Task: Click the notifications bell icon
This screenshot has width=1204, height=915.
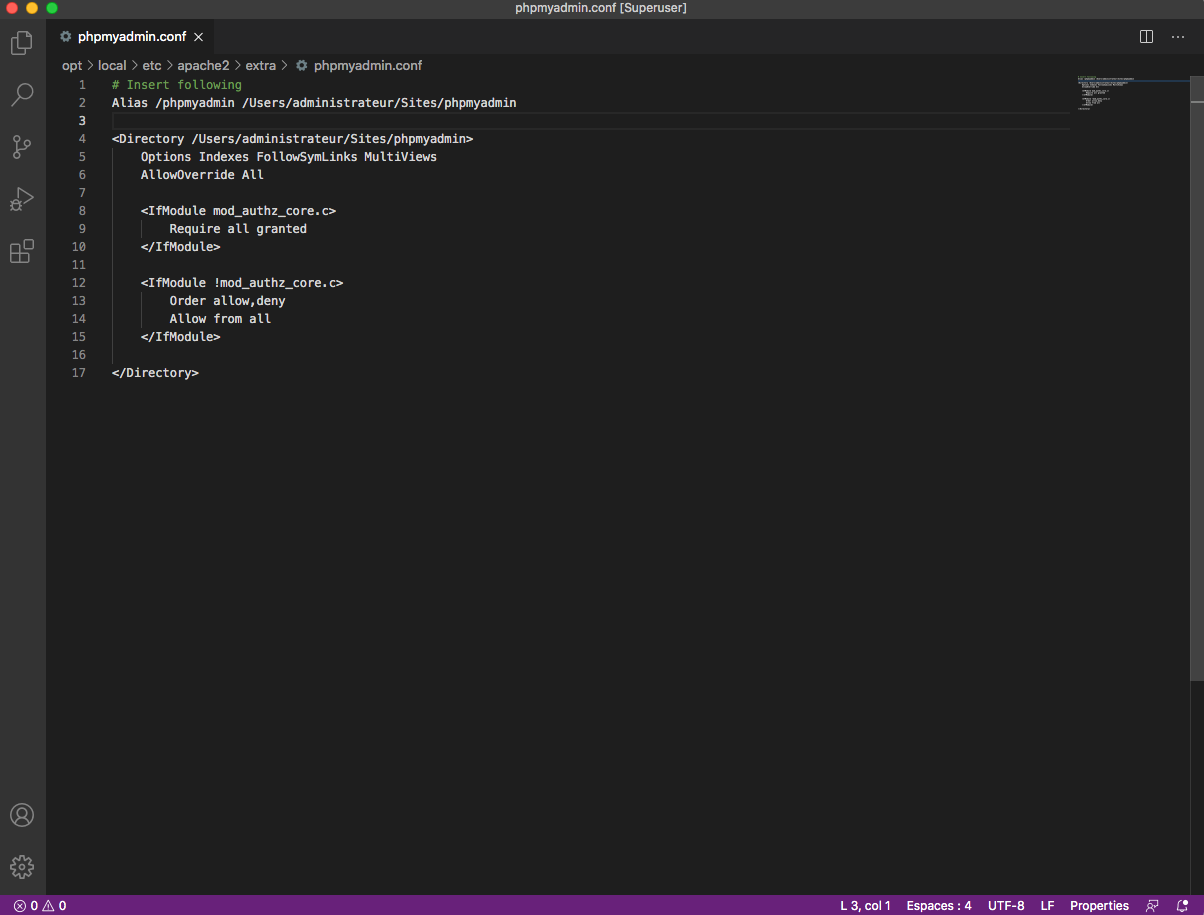Action: 1183,906
